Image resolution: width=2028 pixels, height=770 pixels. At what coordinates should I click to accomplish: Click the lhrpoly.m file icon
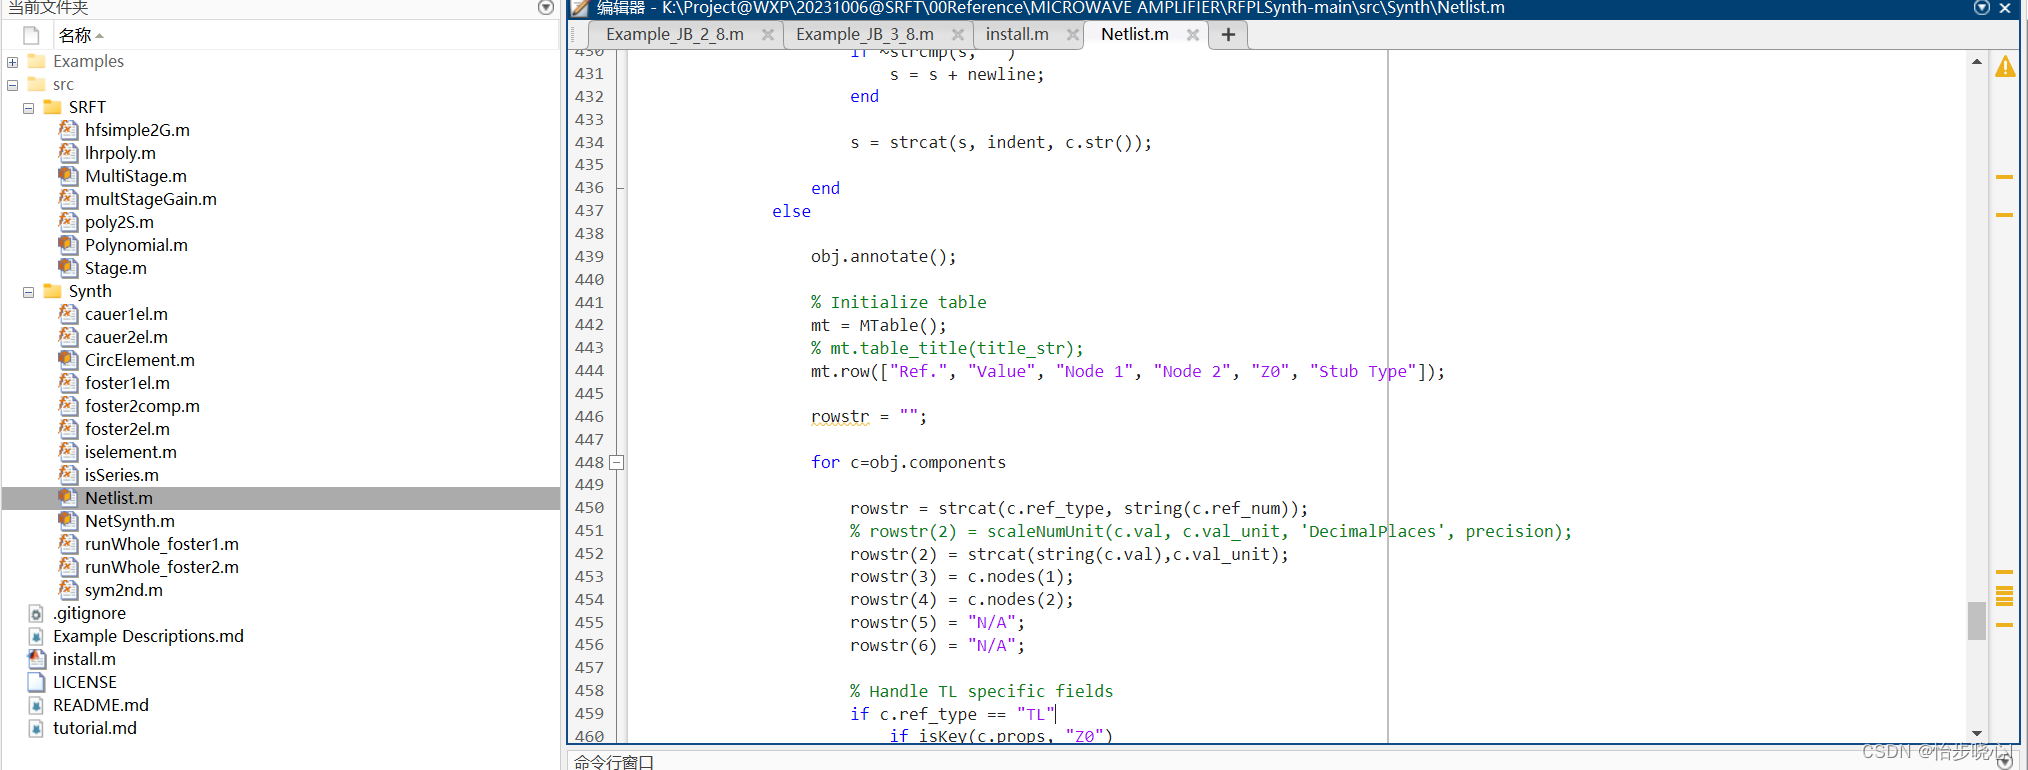pos(68,153)
